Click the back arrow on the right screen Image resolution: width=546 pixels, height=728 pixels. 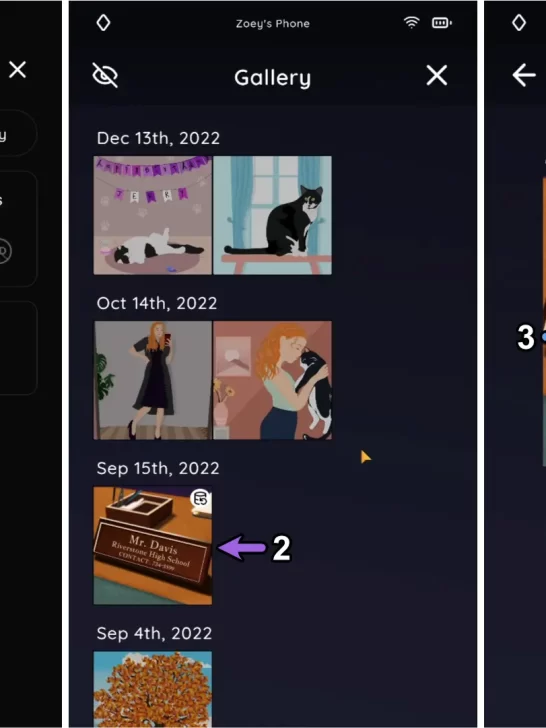(x=524, y=75)
